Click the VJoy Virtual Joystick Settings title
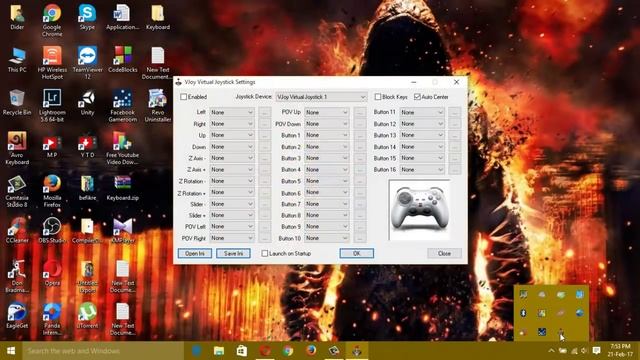The width and height of the screenshot is (640, 360). point(220,82)
